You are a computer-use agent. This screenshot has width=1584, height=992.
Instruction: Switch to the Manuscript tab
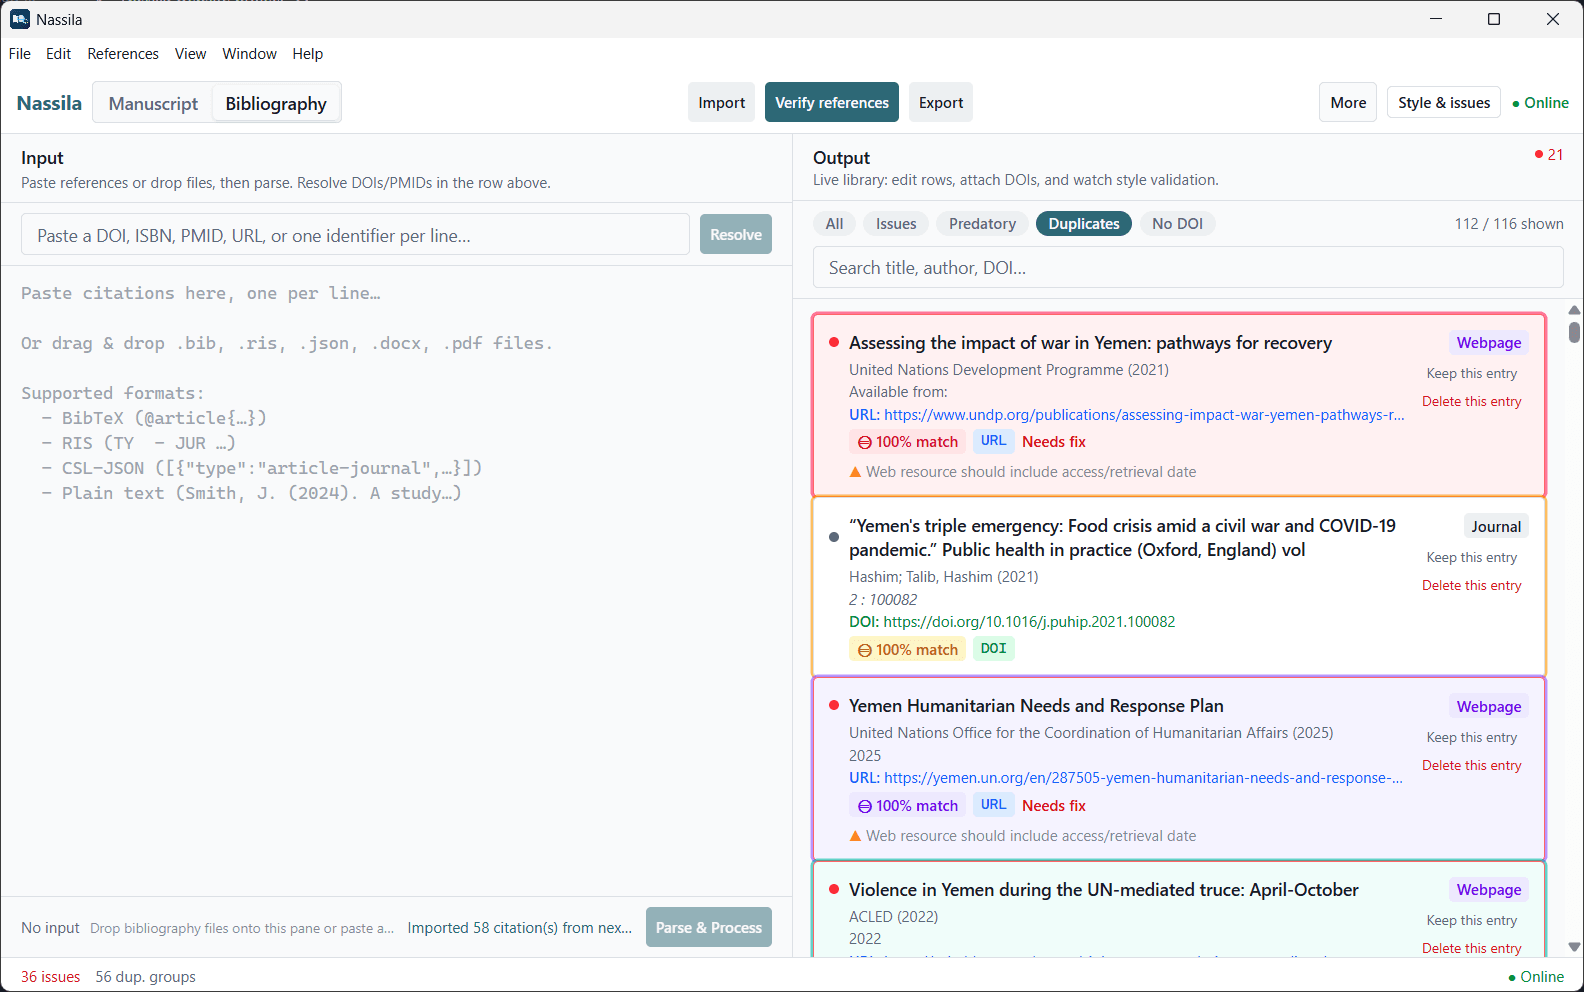[153, 103]
